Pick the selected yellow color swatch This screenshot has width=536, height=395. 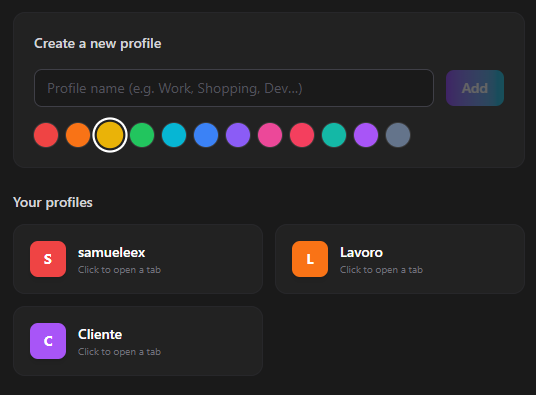pyautogui.click(x=110, y=135)
